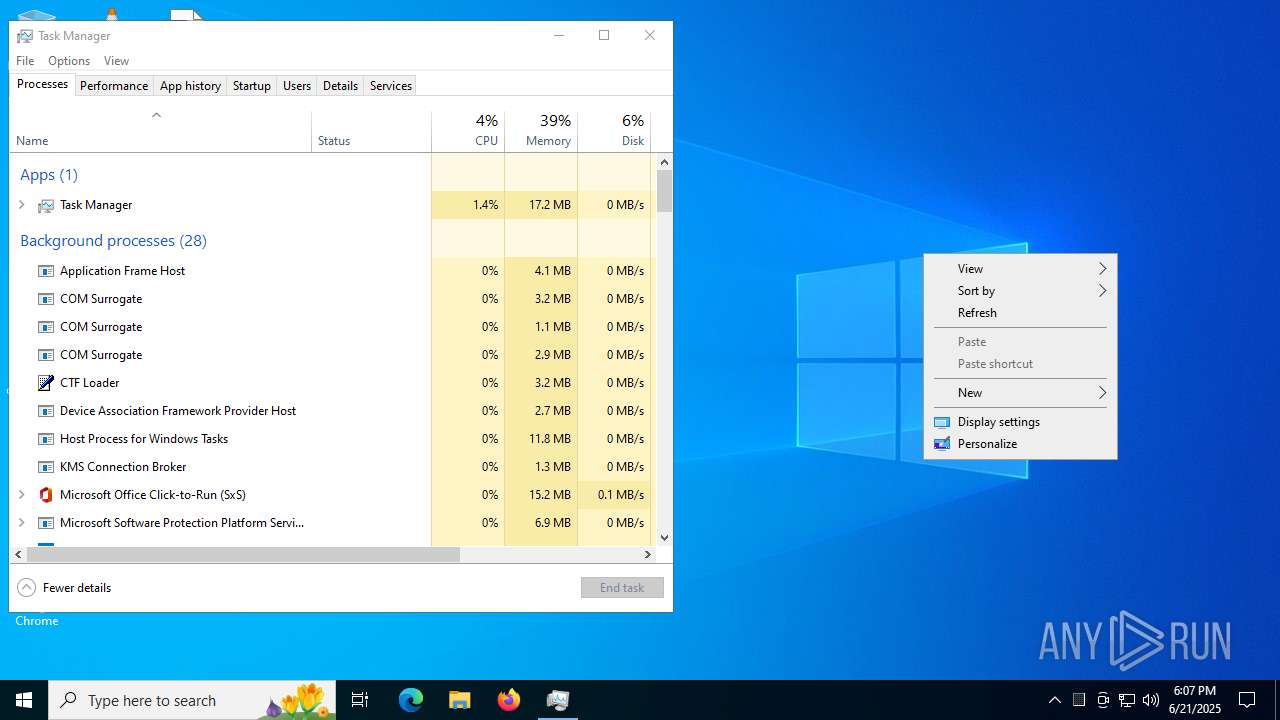
Task: Click the Task Manager app row icon
Action: point(45,205)
